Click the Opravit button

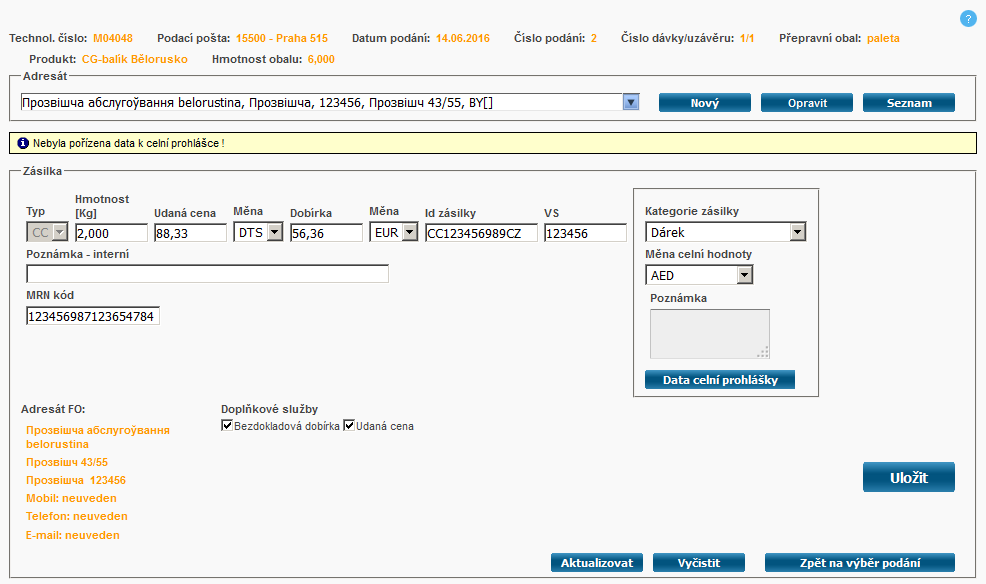(806, 103)
